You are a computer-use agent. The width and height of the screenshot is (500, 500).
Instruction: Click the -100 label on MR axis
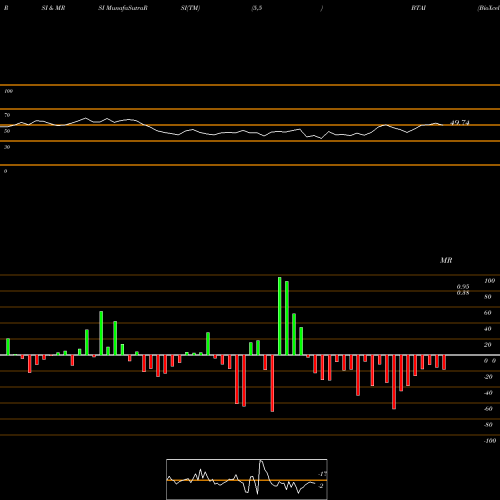(490, 441)
